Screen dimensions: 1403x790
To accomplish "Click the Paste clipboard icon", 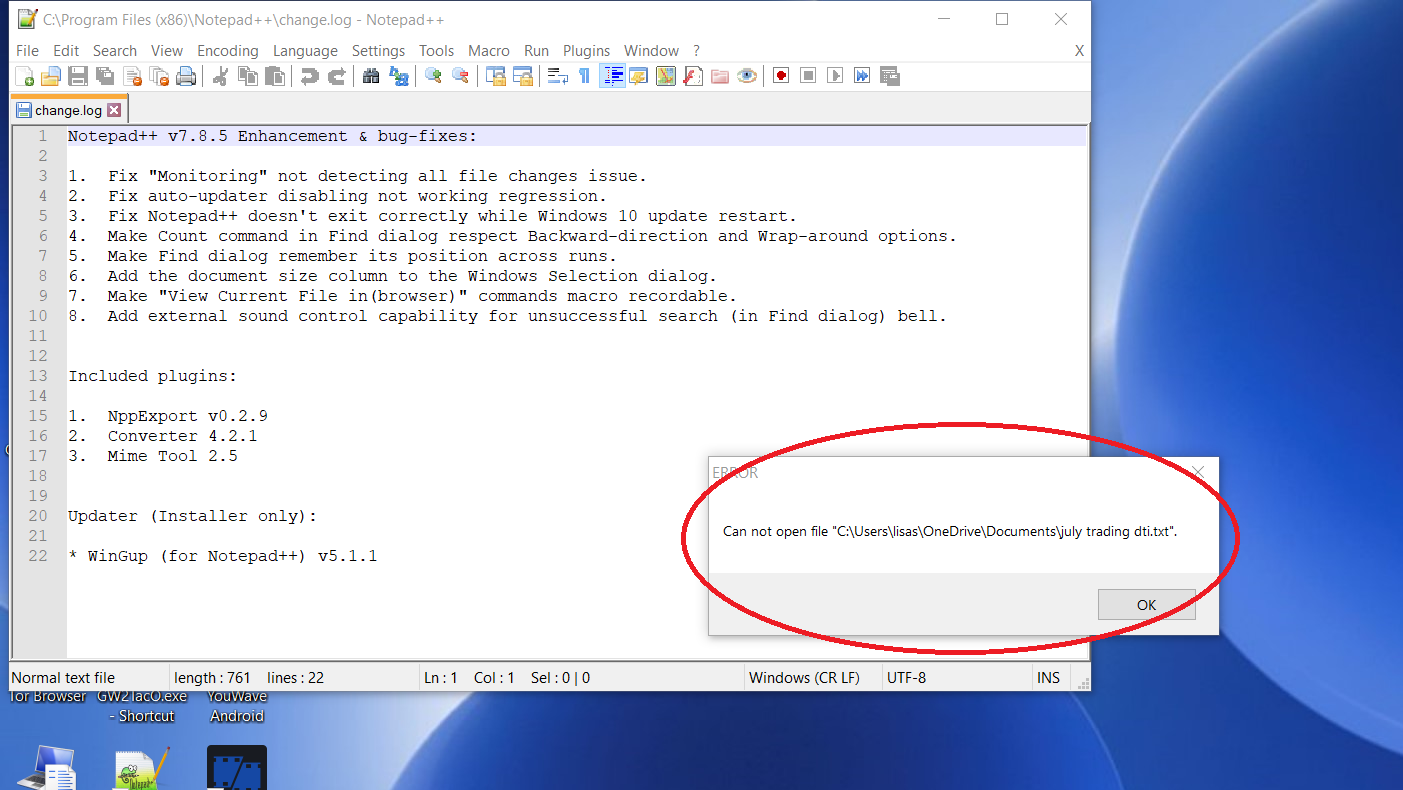I will click(275, 76).
